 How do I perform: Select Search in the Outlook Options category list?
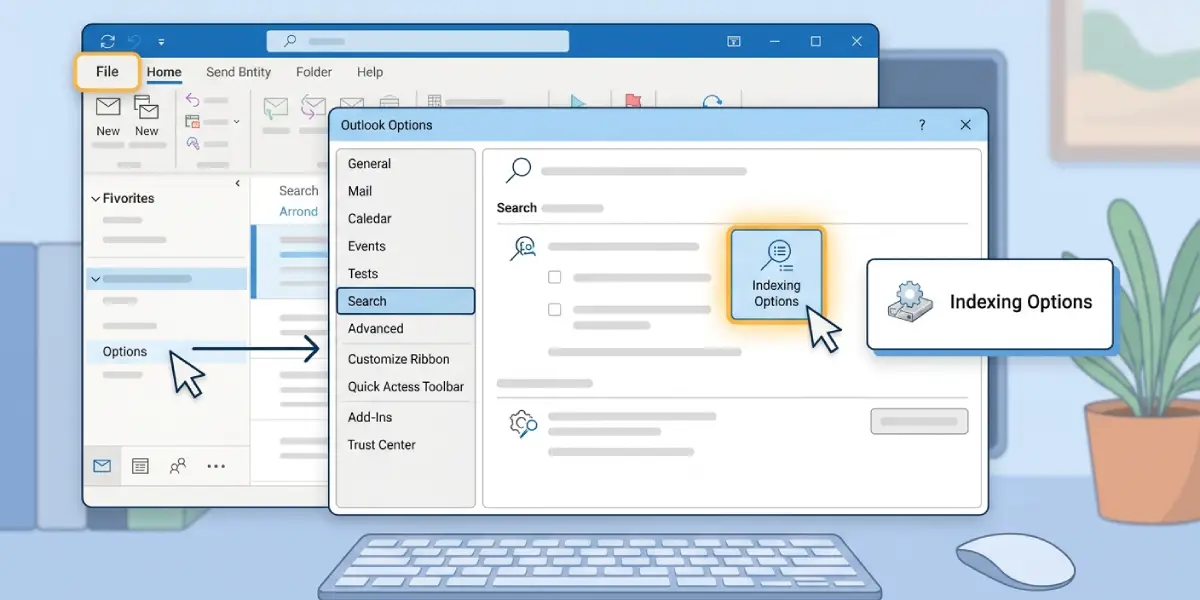click(x=405, y=301)
